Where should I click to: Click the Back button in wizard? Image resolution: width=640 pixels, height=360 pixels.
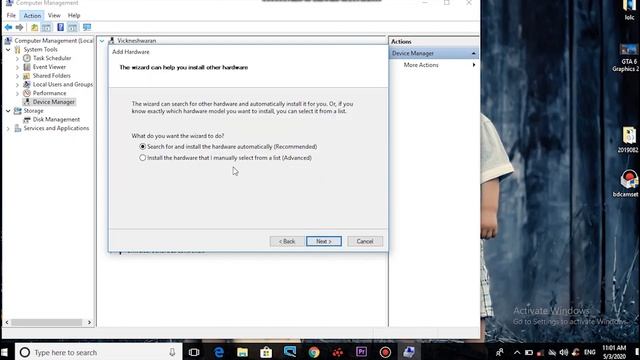point(287,241)
